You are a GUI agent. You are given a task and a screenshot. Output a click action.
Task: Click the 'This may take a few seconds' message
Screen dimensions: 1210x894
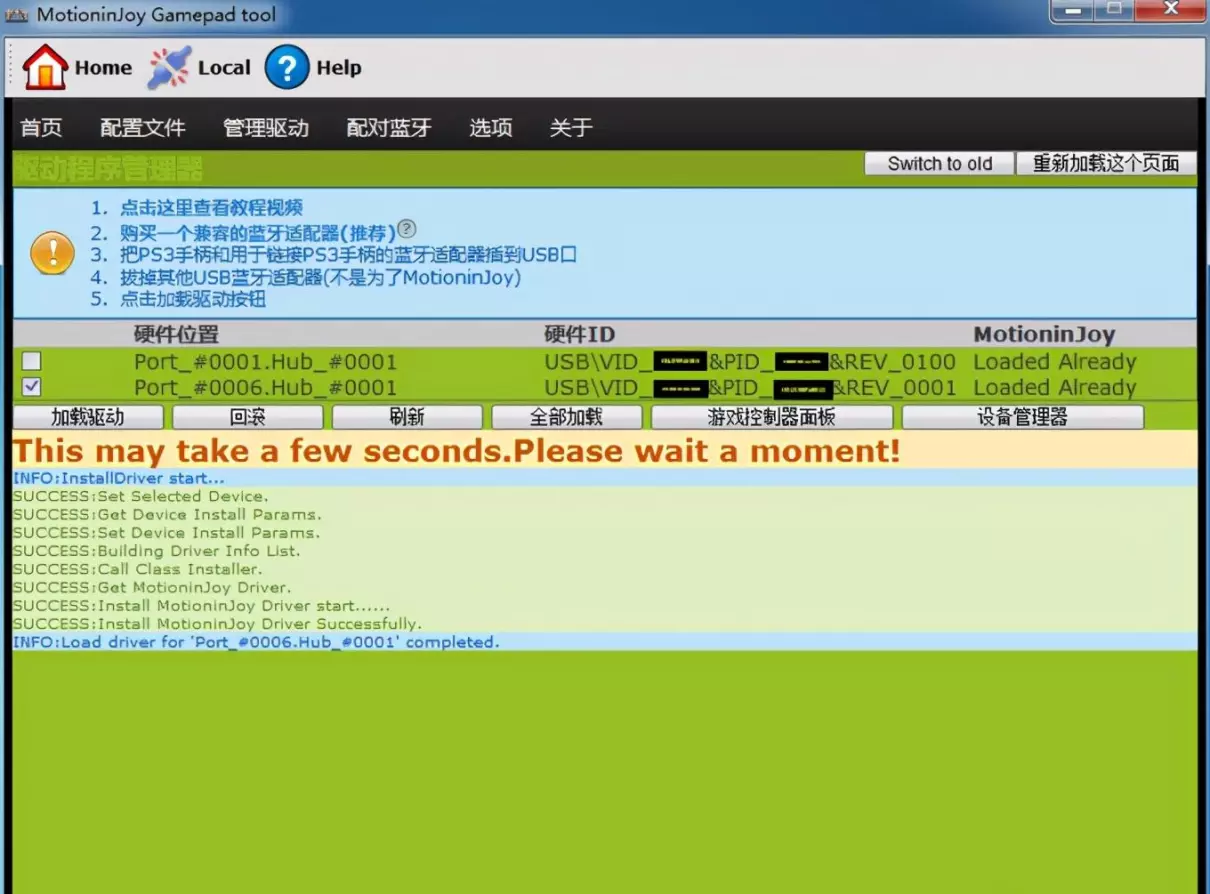point(457,450)
